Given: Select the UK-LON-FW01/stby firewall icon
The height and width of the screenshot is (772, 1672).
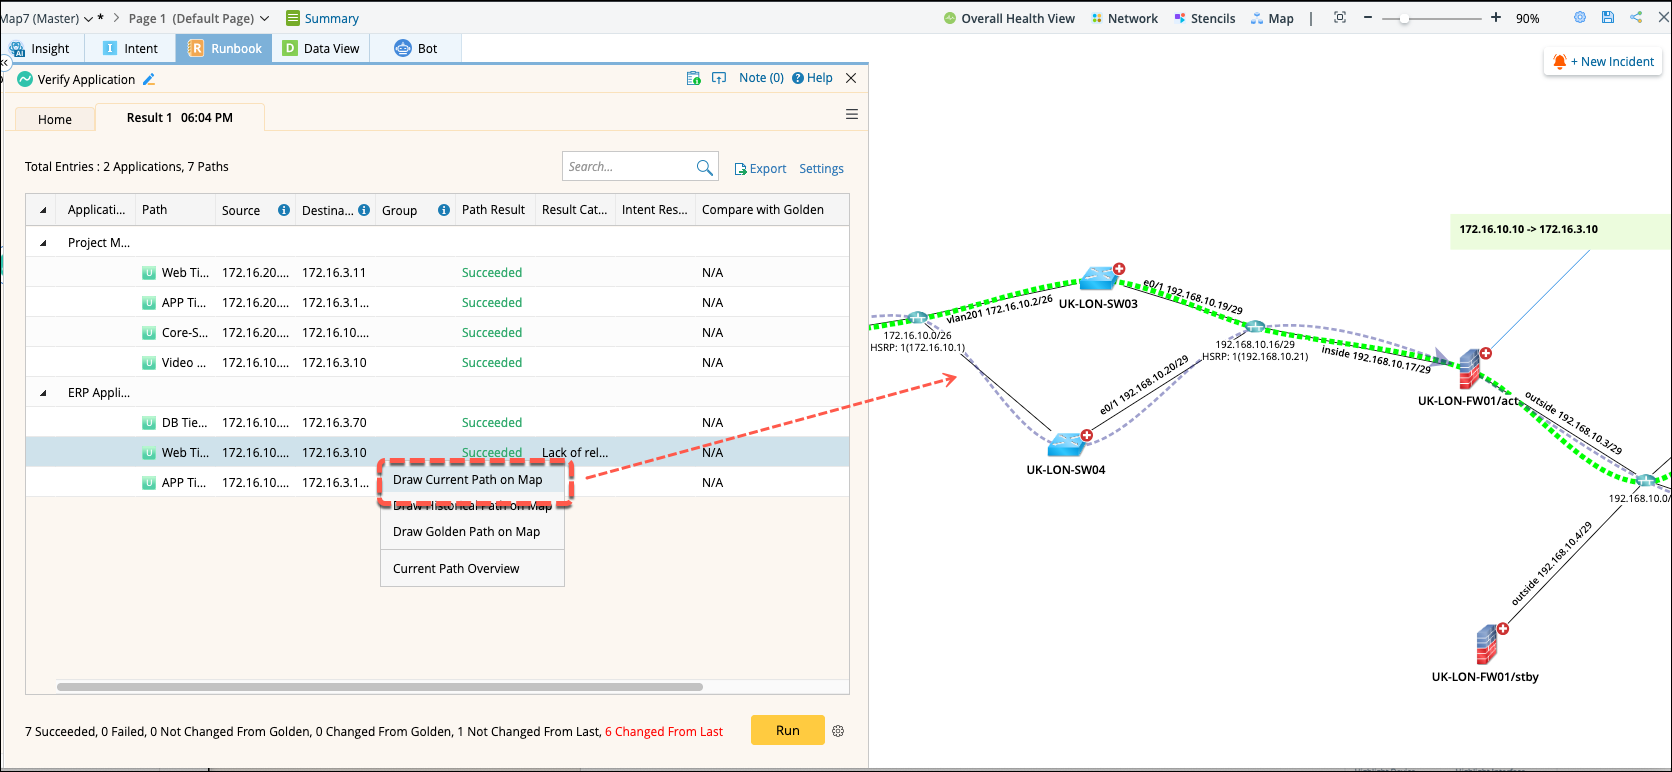Looking at the screenshot, I should (1487, 645).
